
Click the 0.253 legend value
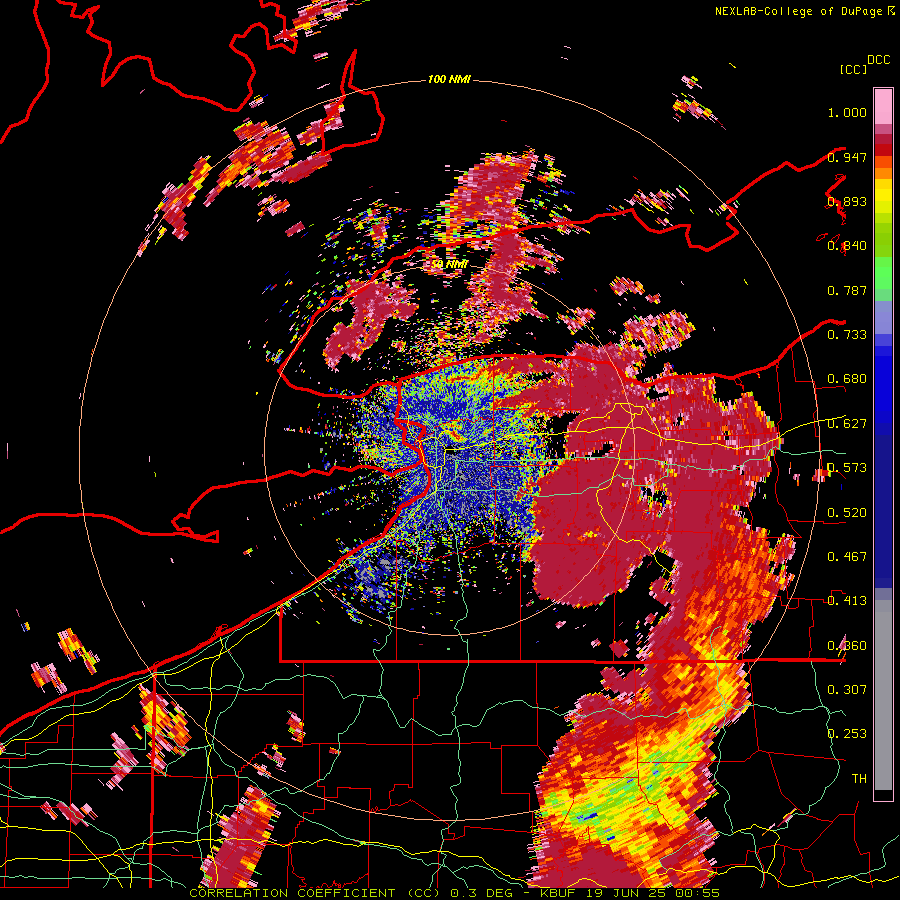(x=847, y=734)
